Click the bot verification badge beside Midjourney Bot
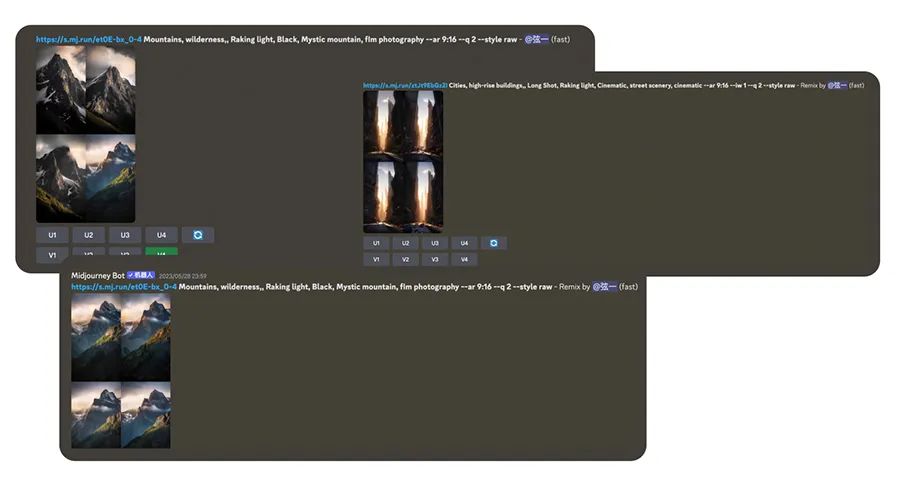 coord(140,275)
